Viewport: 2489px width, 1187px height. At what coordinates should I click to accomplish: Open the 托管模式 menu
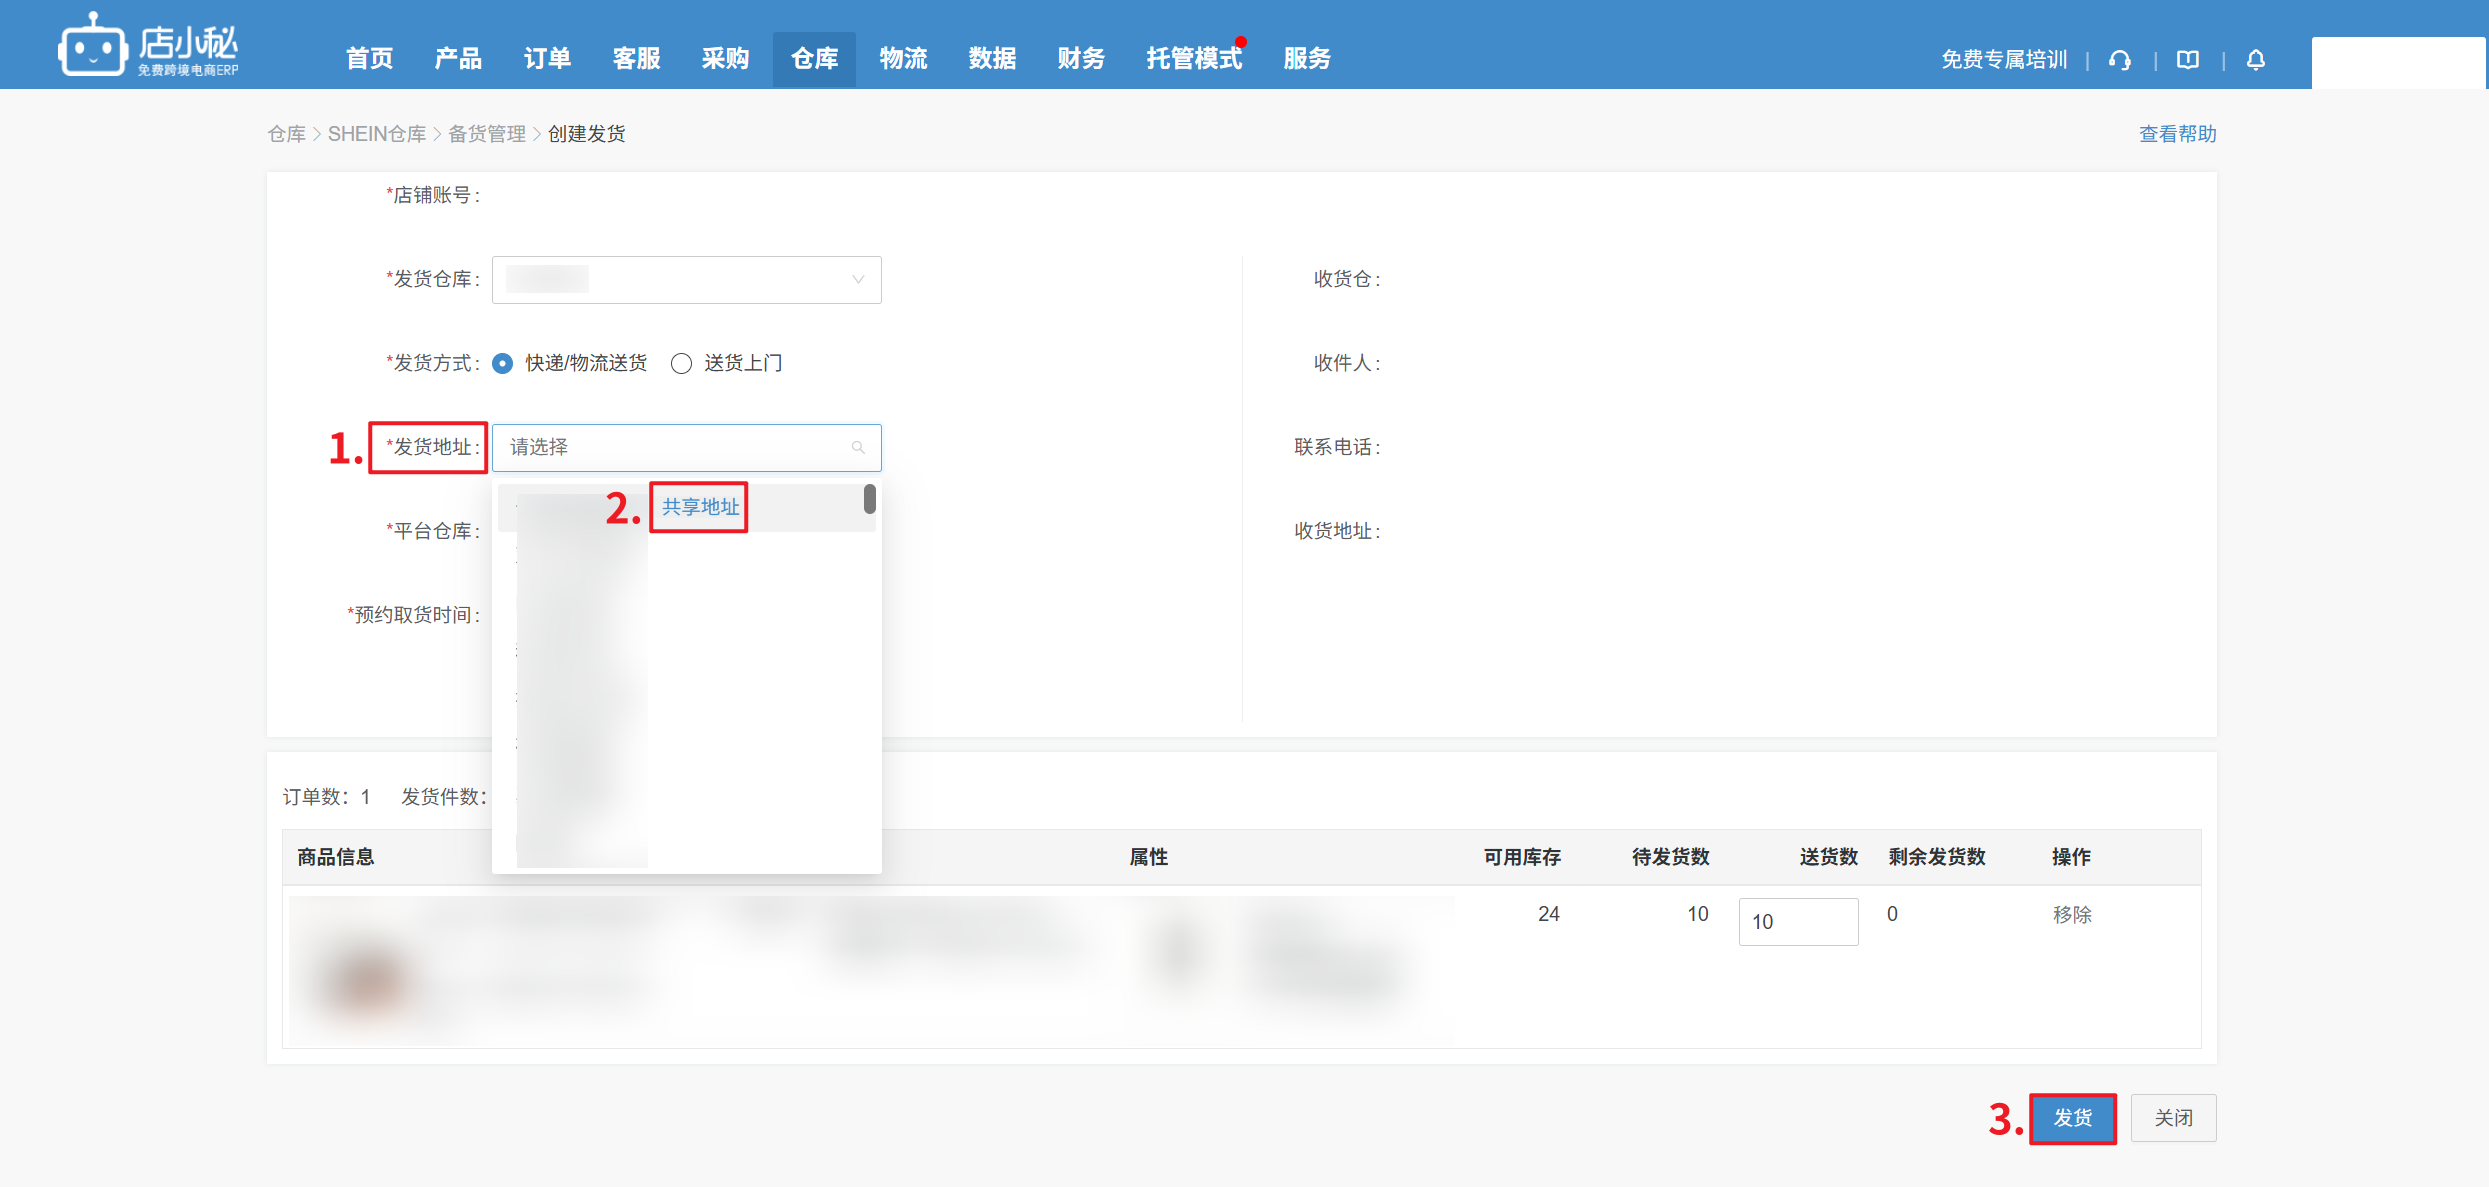[x=1193, y=59]
